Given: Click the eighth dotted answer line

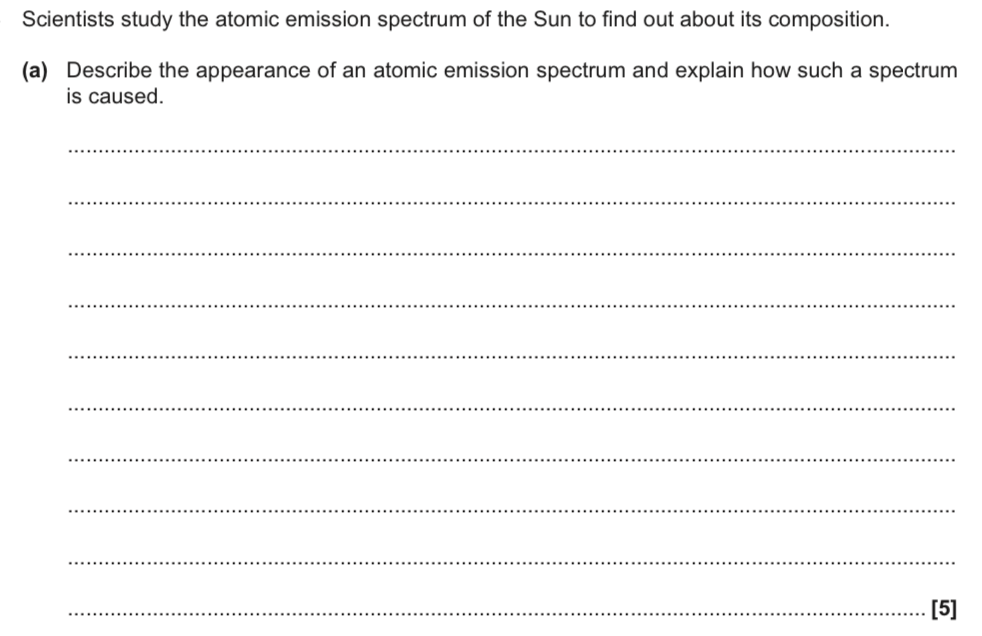Looking at the screenshot, I should [x=511, y=511].
